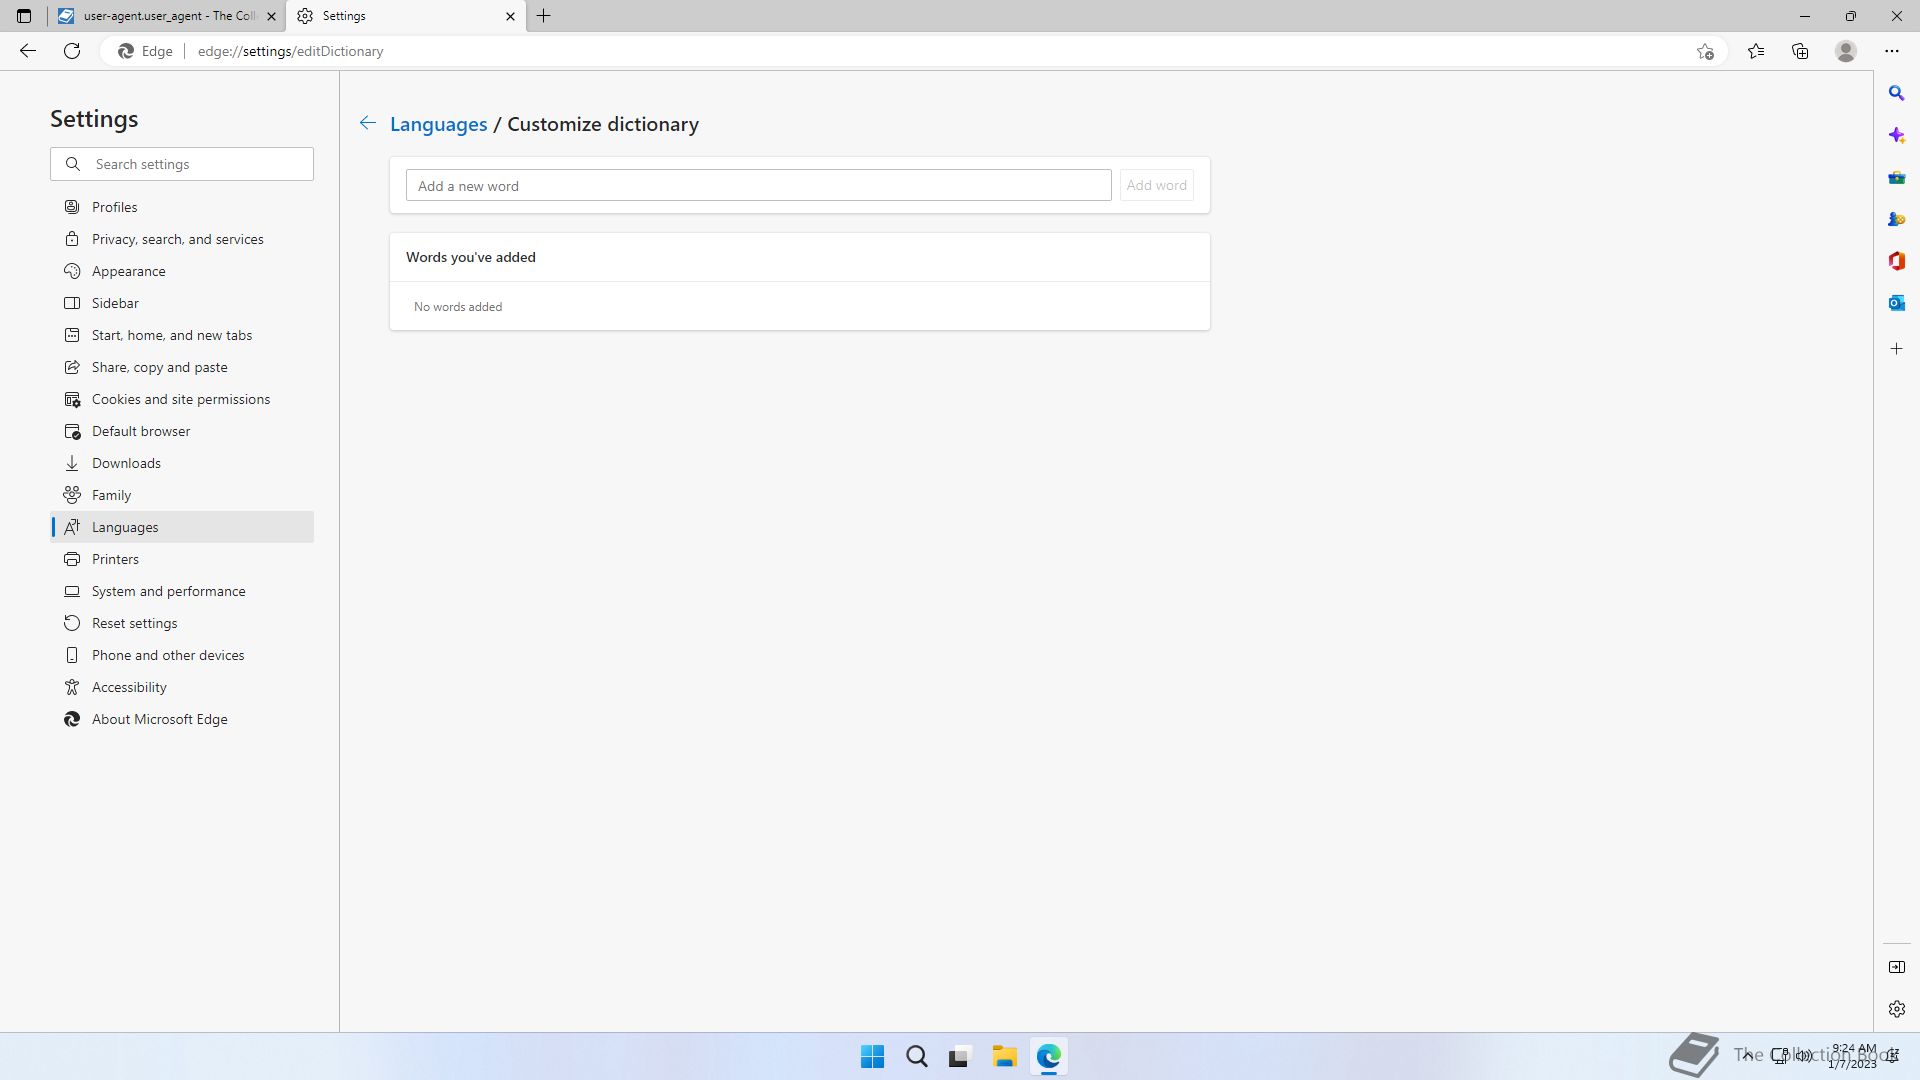Screen dimensions: 1920x1080
Task: Click the back arrow beside Languages
Action: point(368,123)
